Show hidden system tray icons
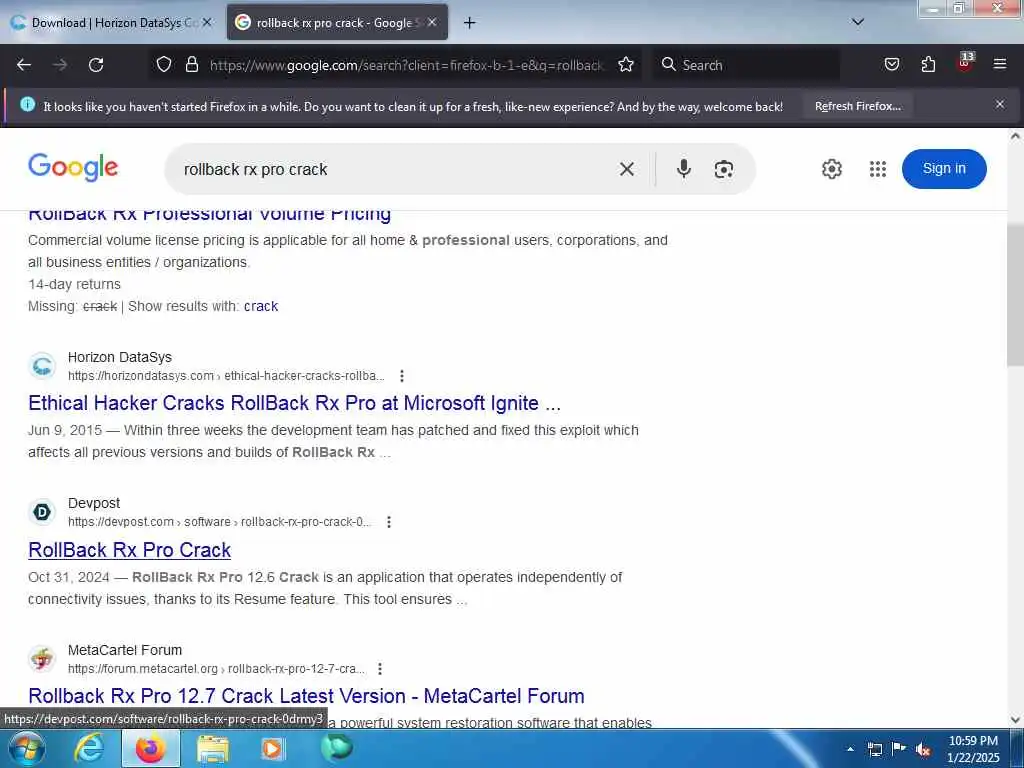Viewport: 1024px width, 768px height. 850,749
